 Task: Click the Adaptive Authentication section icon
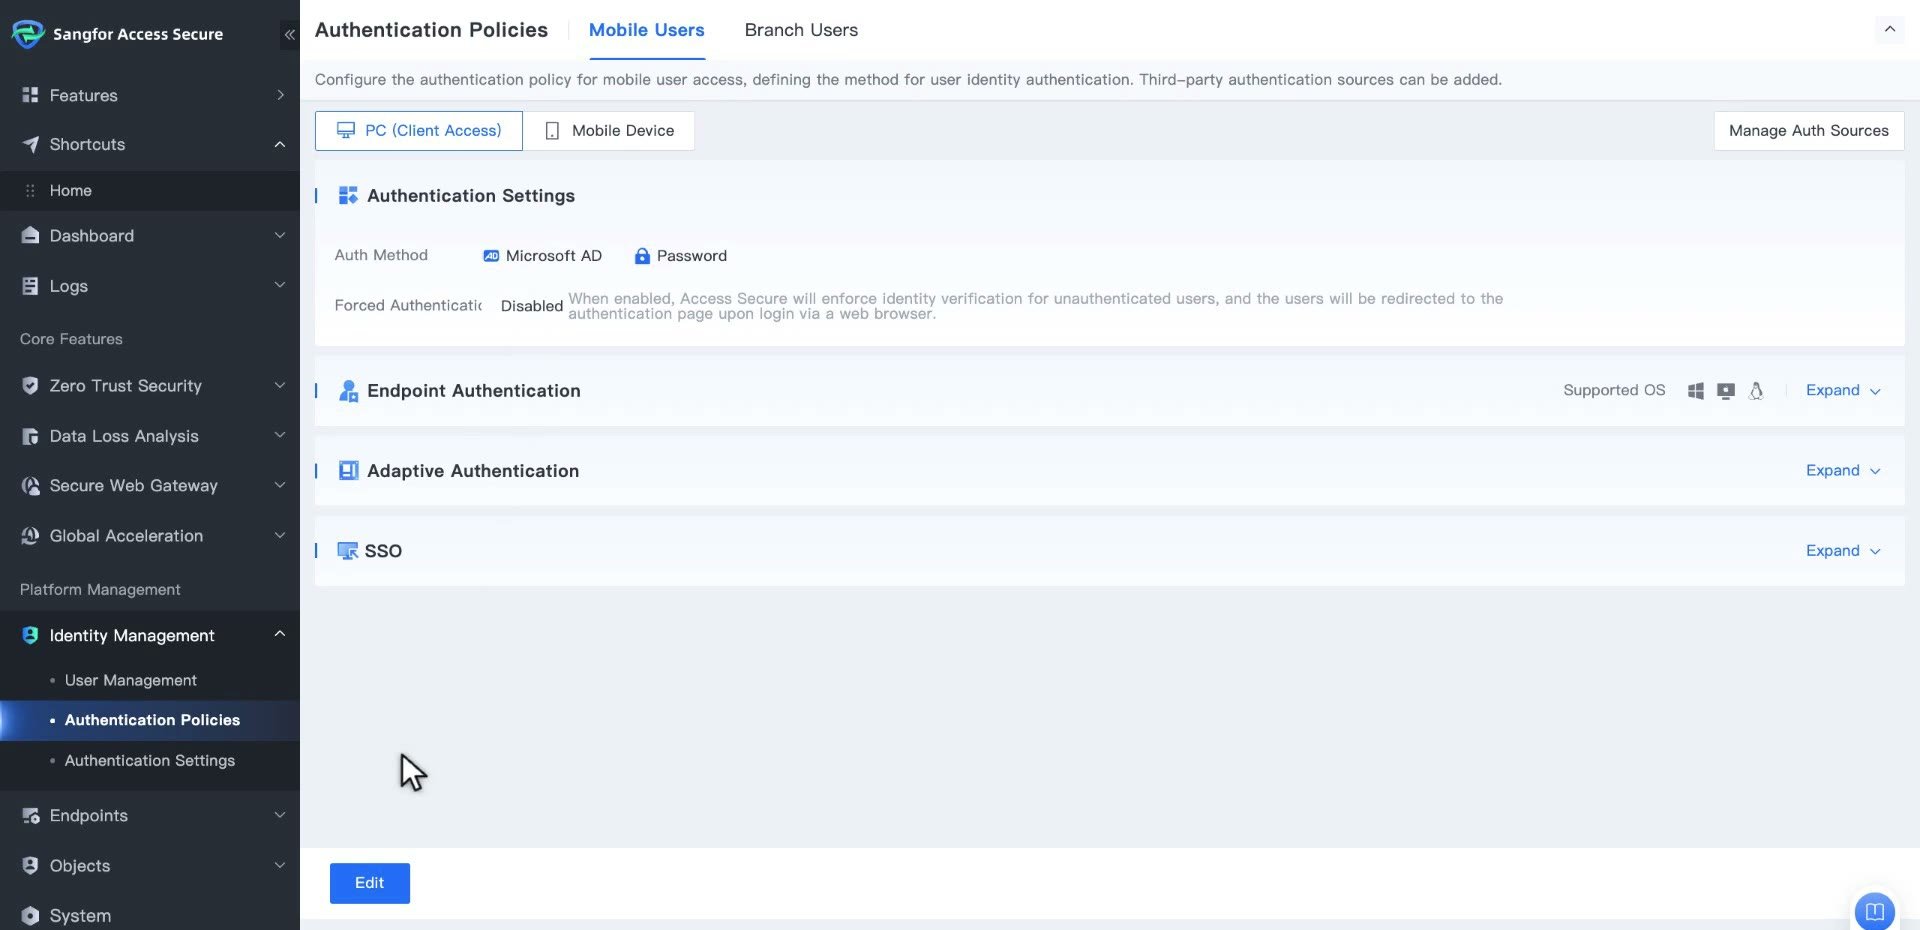pyautogui.click(x=348, y=471)
